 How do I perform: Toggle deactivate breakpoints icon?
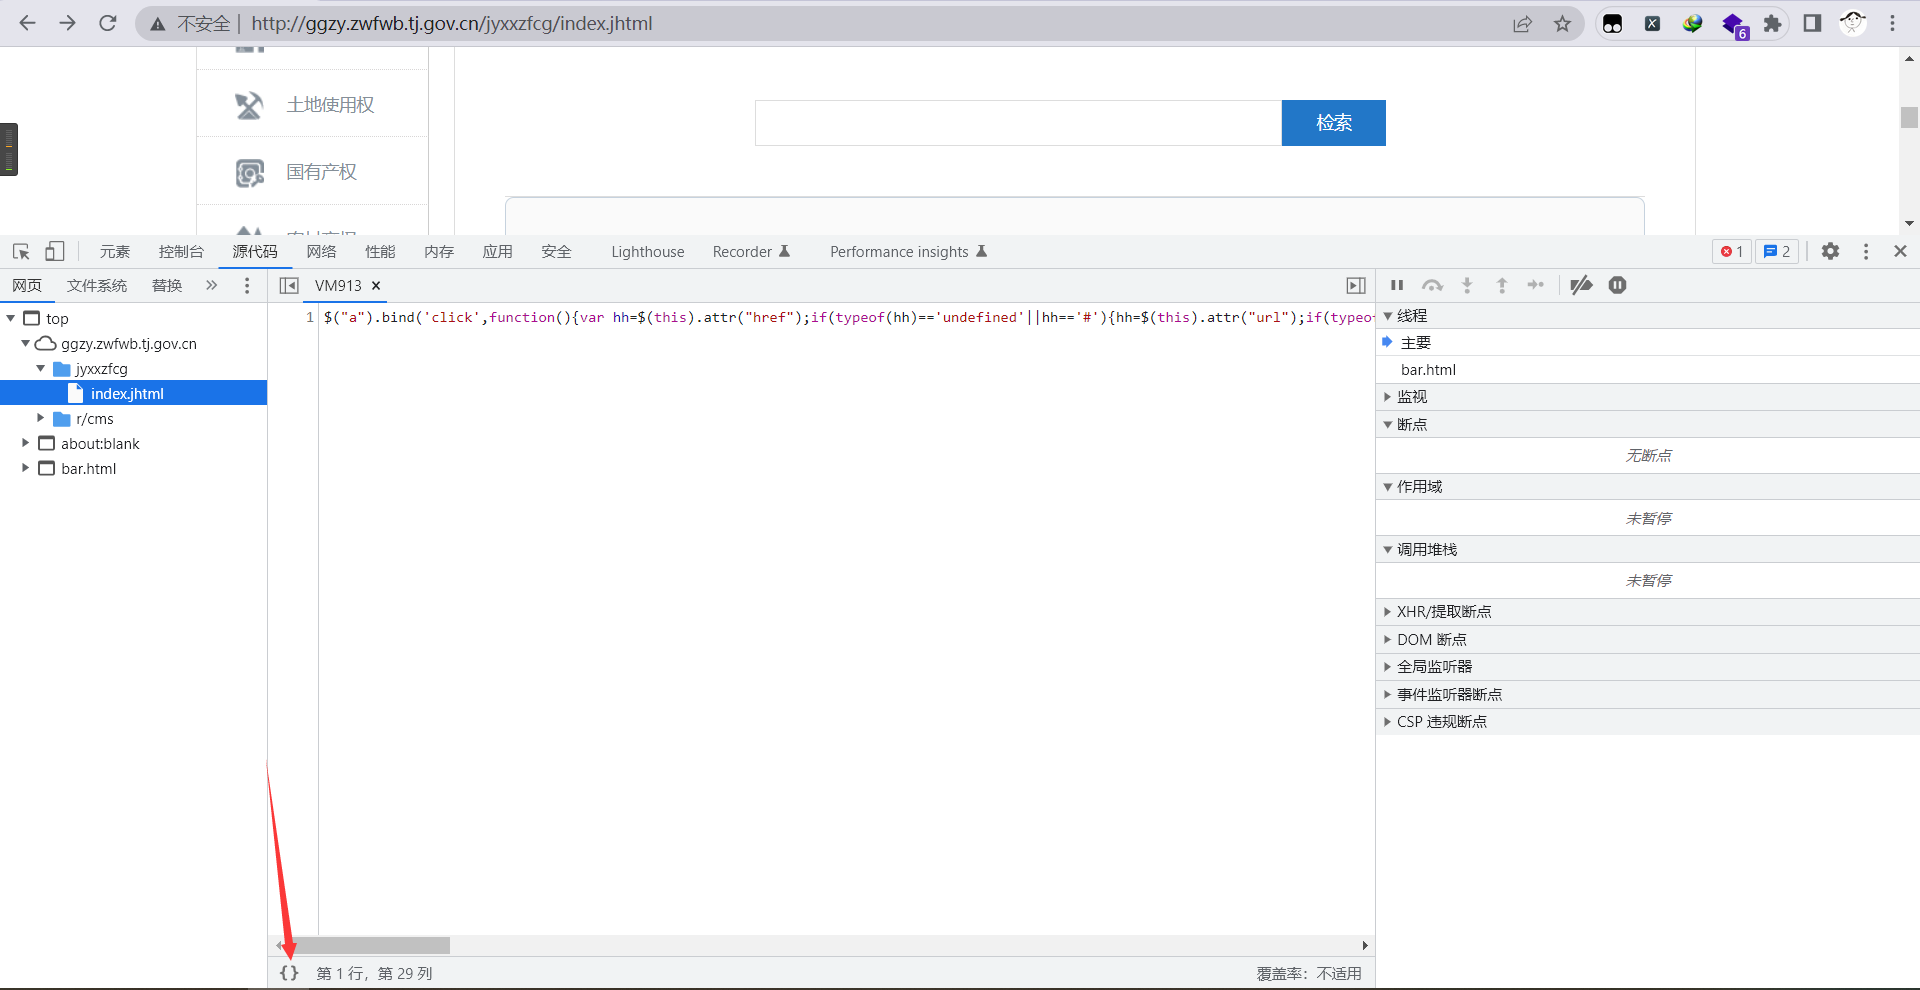(1581, 286)
